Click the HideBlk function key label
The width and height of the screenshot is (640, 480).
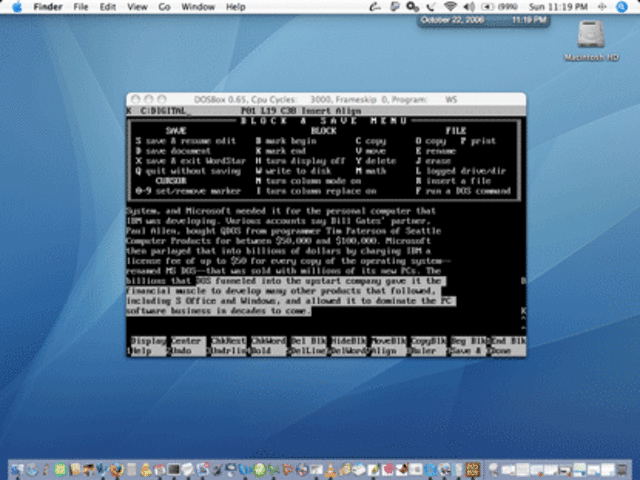tap(349, 341)
